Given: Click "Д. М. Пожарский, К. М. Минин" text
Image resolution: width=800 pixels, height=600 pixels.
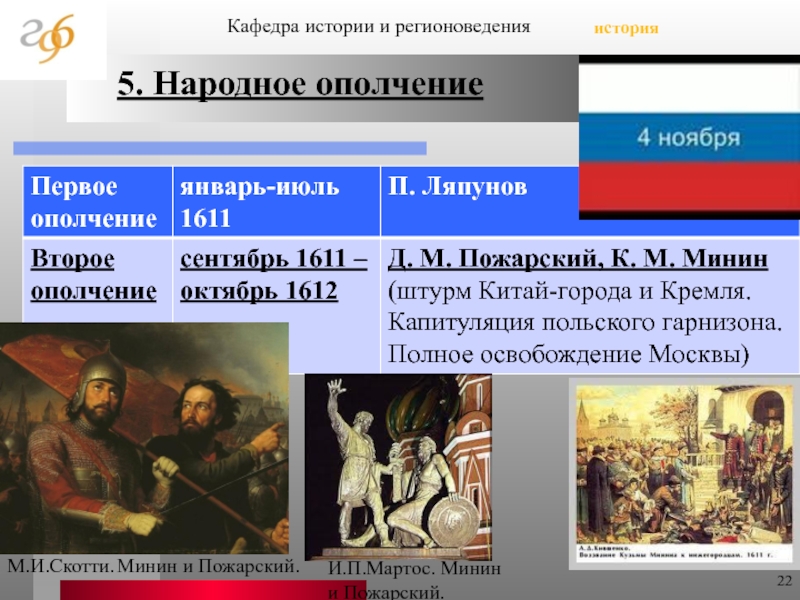Looking at the screenshot, I should (x=578, y=261).
